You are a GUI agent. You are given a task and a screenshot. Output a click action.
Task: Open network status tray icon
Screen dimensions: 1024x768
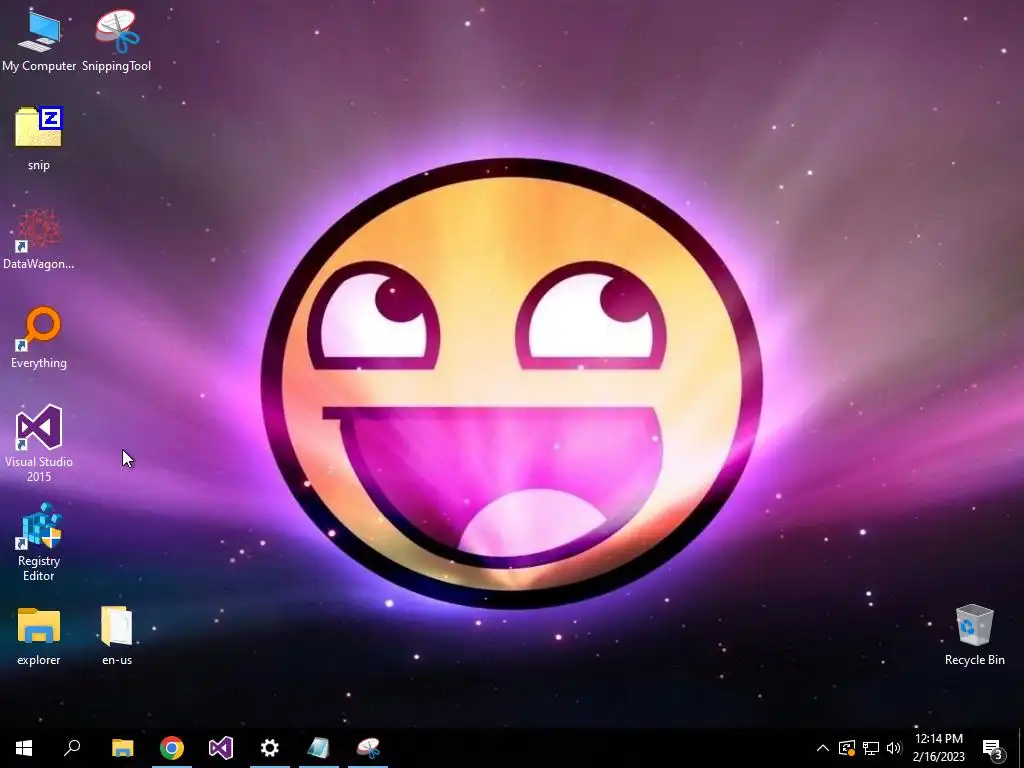[871, 748]
